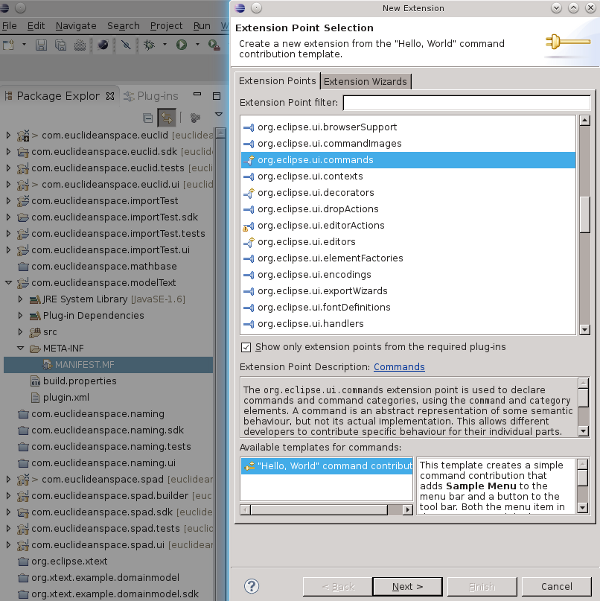The width and height of the screenshot is (600, 601).
Task: Click the Extension Point filter input field
Action: click(467, 103)
